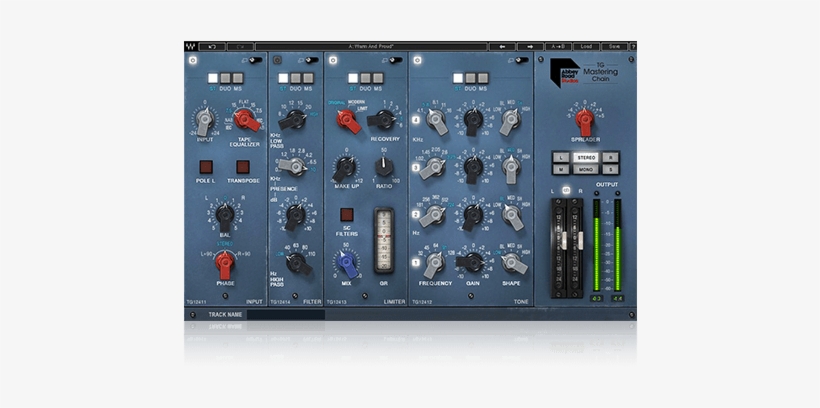Image resolution: width=820 pixels, height=408 pixels.
Task: Select ST mode in the Tone module
Action: pyautogui.click(x=458, y=78)
